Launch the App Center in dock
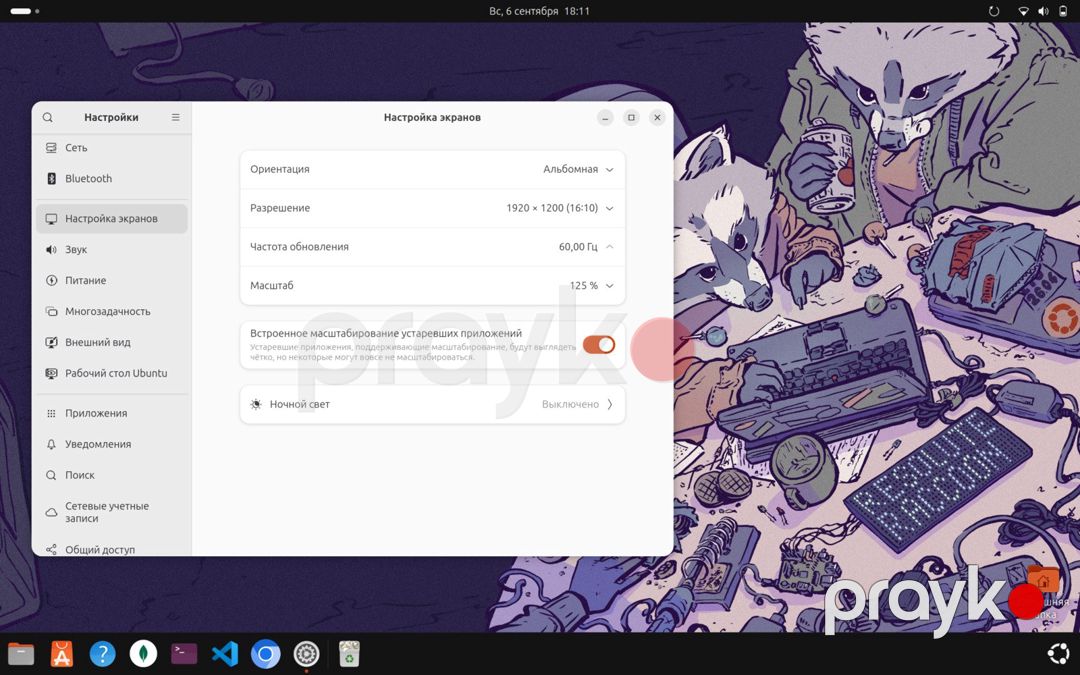Screen dimensions: 1080x675 pos(62,654)
